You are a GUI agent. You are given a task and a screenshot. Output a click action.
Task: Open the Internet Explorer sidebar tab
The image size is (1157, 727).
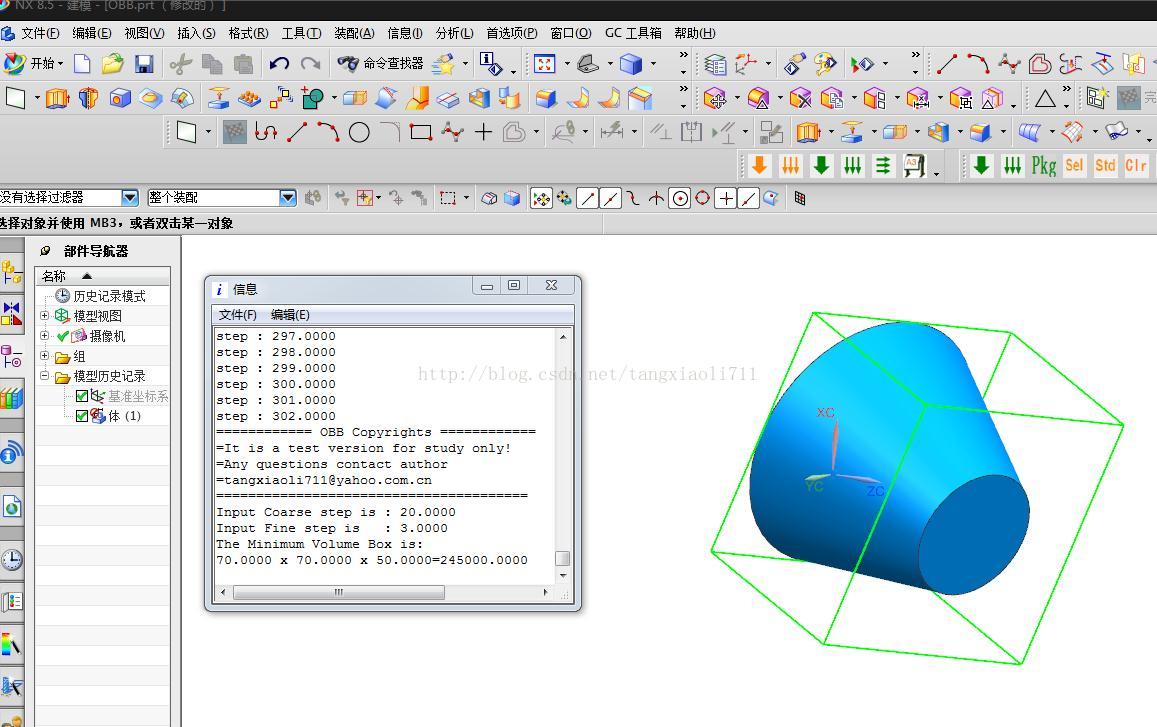[12, 506]
